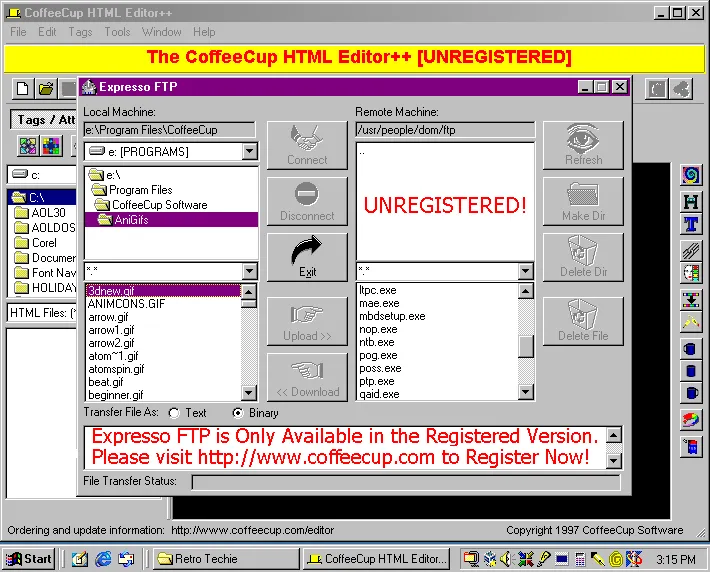
Task: Click the paint palette icon in right toolbar
Action: pyautogui.click(x=691, y=420)
